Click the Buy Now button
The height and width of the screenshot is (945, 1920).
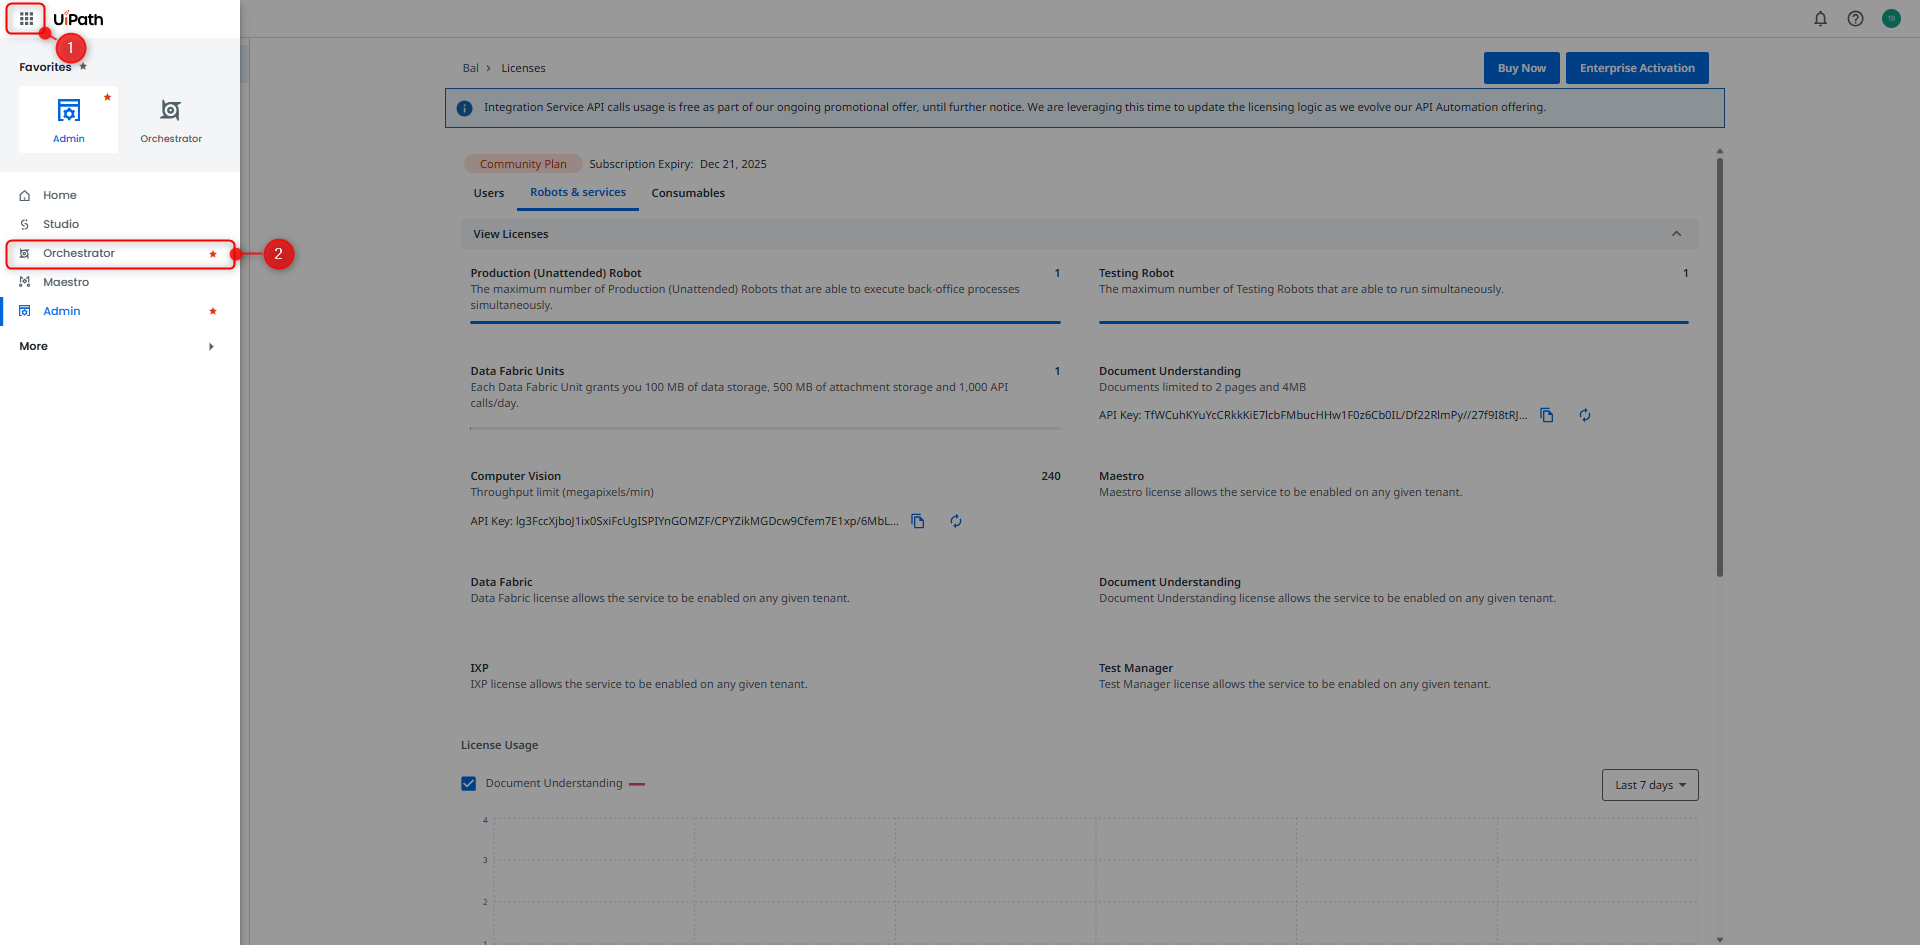click(x=1521, y=68)
